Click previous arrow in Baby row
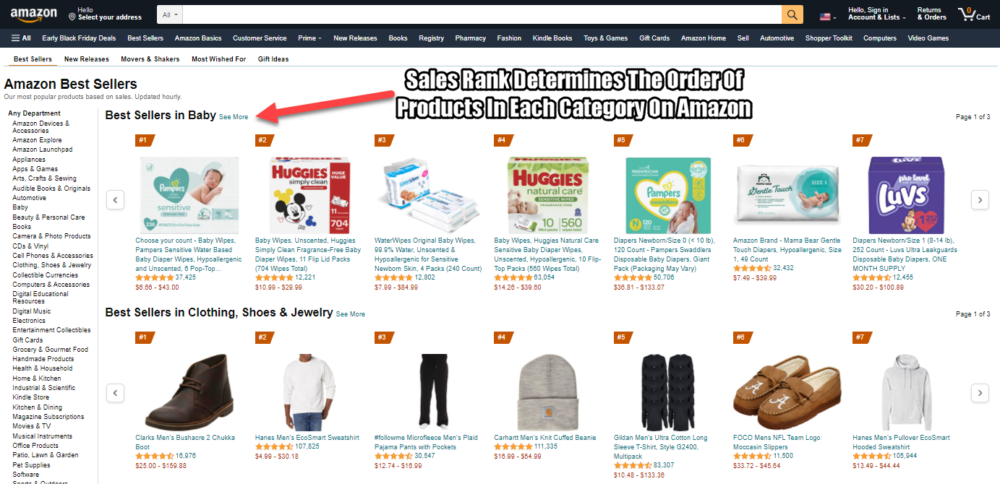The image size is (1000, 484). (x=115, y=200)
